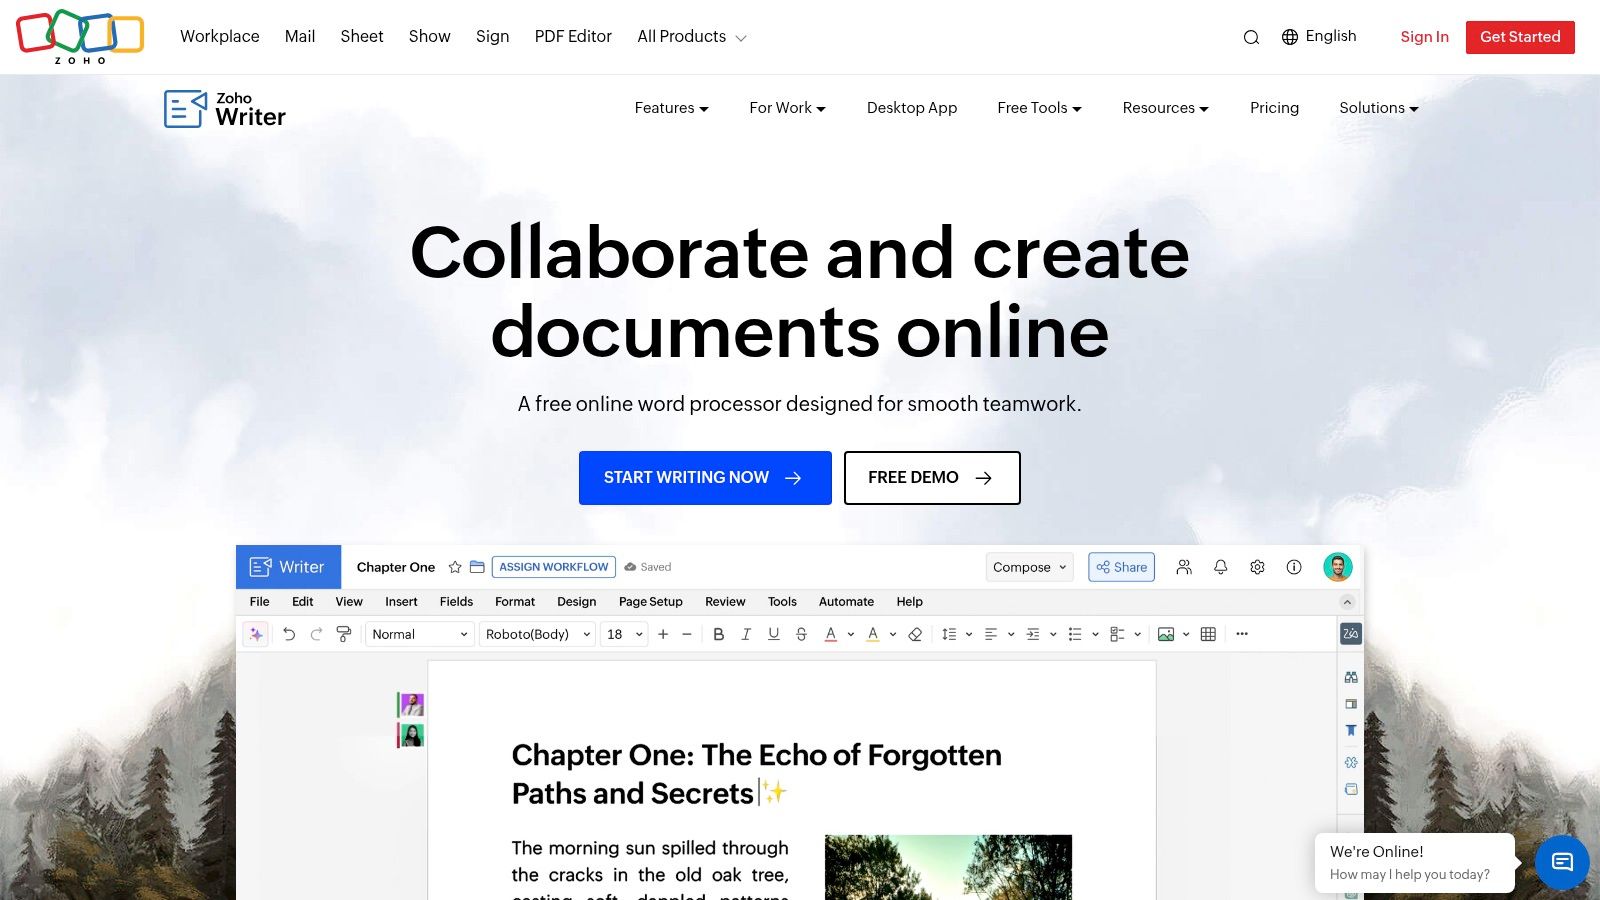Click the search magnifier icon

point(1251,37)
